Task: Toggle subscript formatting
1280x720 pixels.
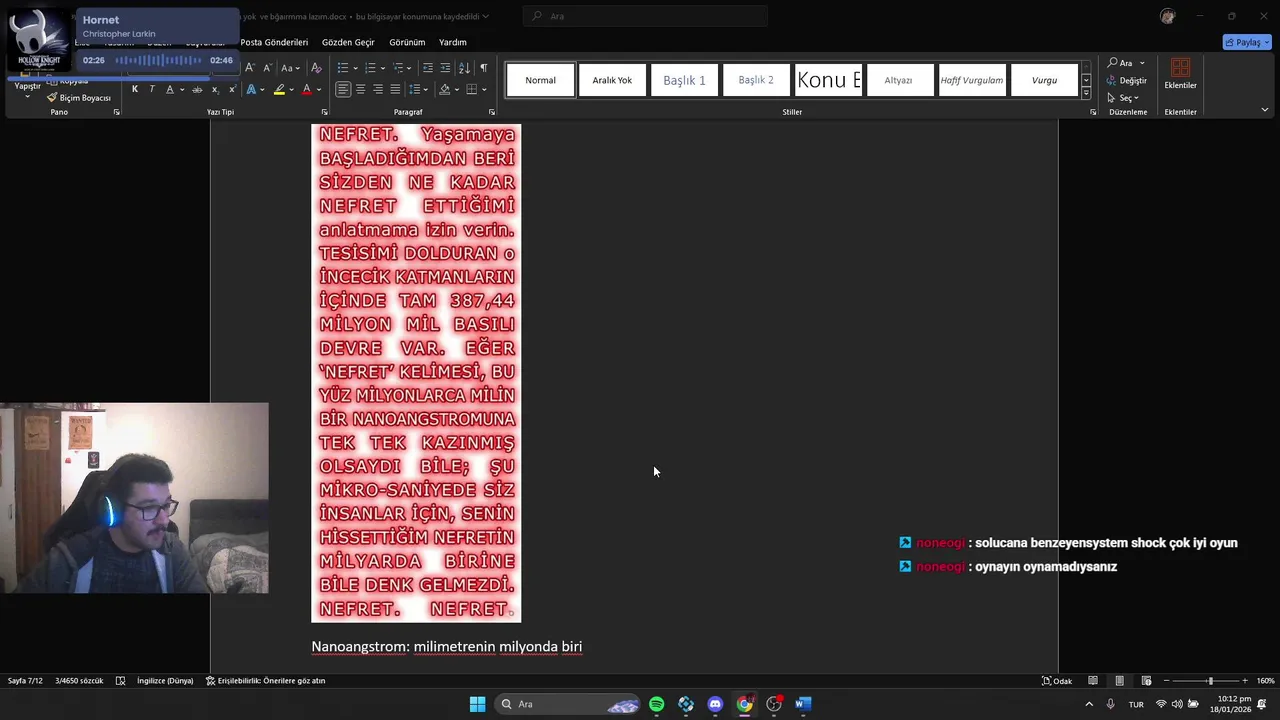Action: (x=215, y=89)
